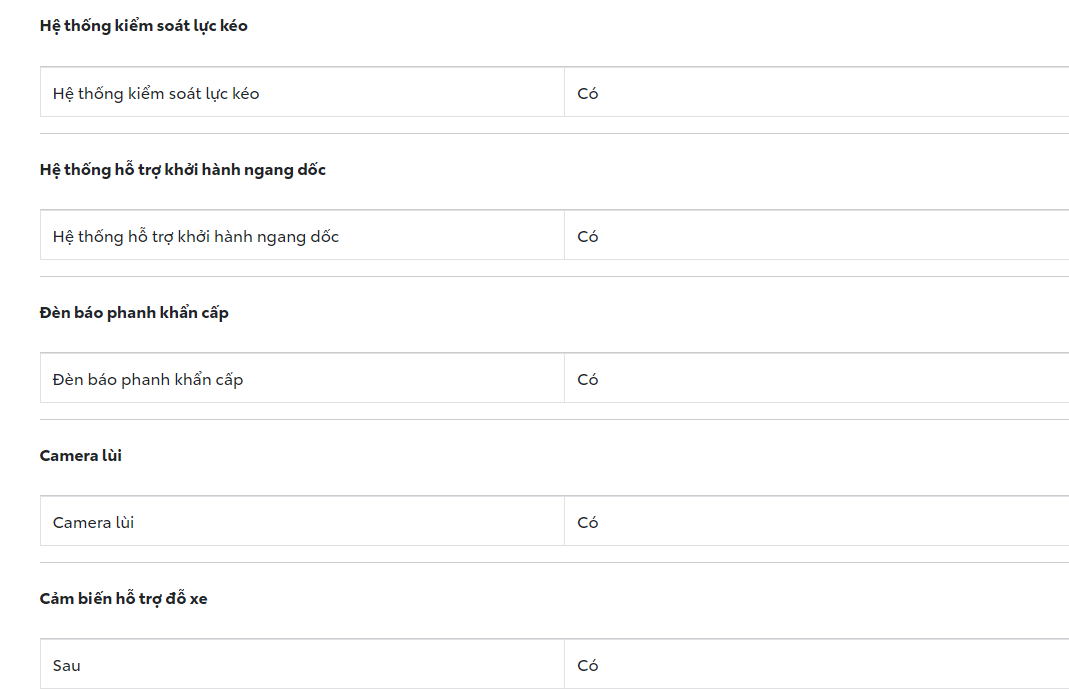Screen dimensions: 1069x690
Task: Select the Đèn báo phanh khẩn cấp table cell
Action: (x=148, y=380)
